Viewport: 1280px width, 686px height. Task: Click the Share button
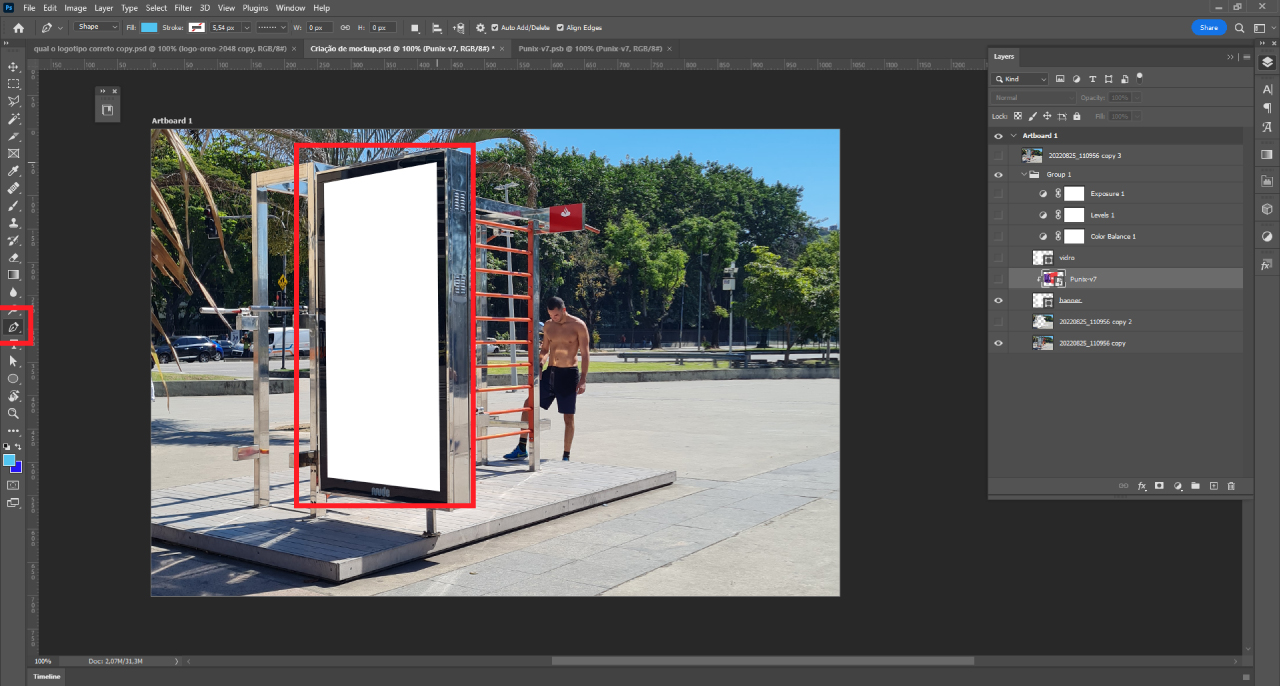click(1209, 28)
